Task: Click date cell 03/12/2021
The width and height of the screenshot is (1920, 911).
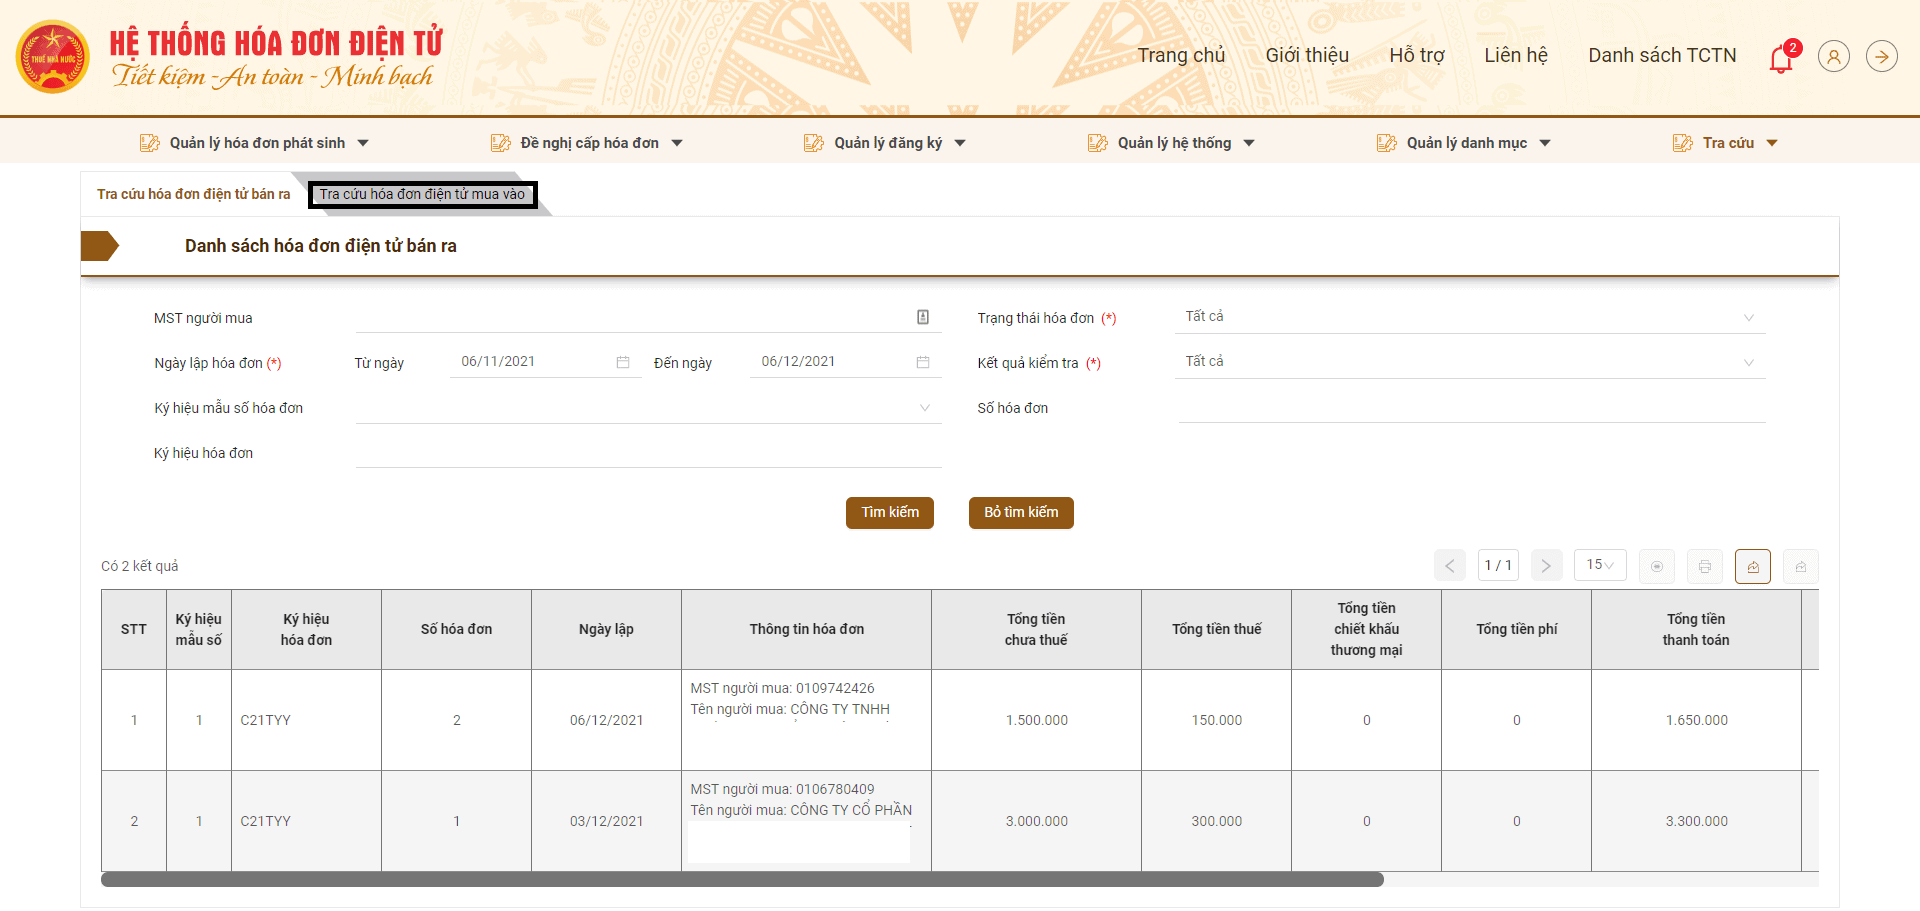Action: [x=606, y=821]
